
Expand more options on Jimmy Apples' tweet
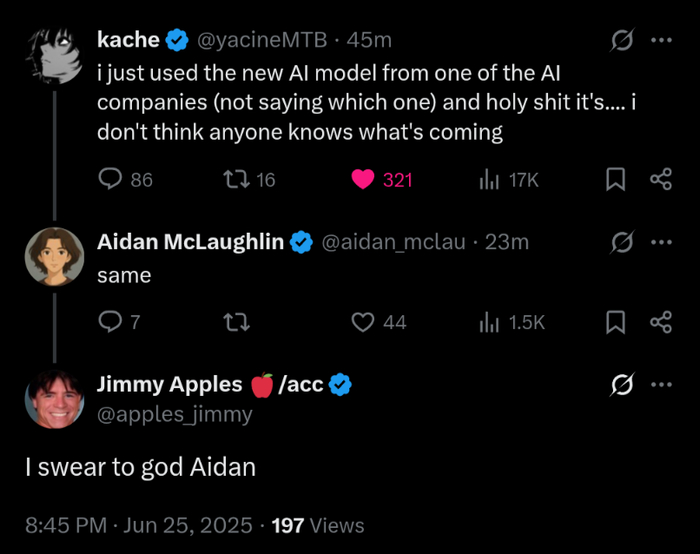point(661,385)
